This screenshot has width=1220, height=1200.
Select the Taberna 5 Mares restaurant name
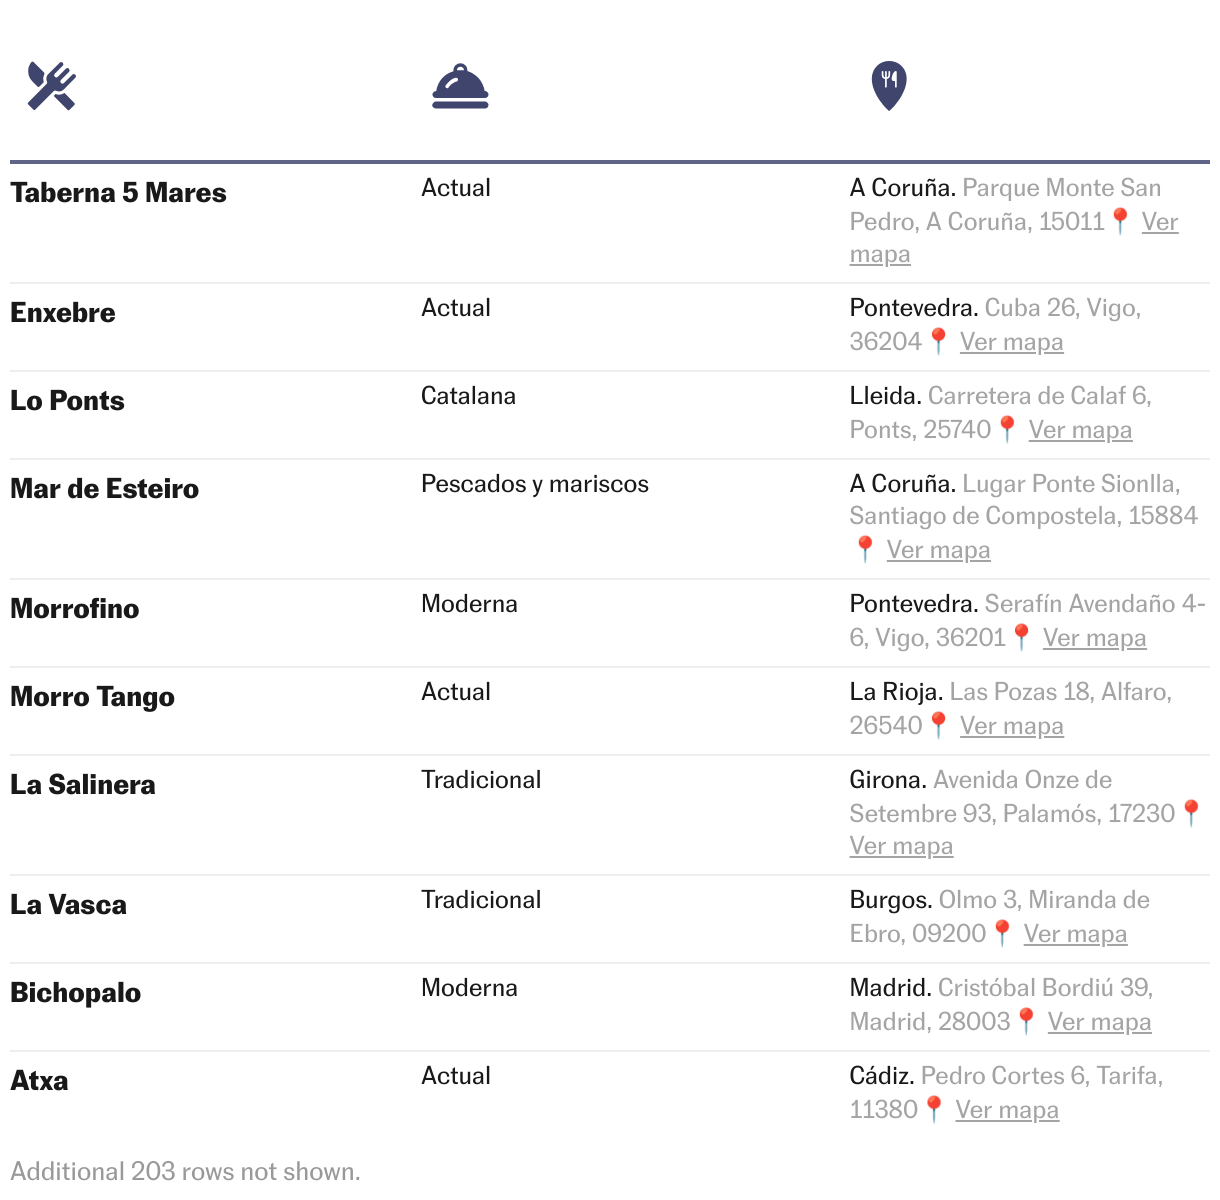(118, 193)
